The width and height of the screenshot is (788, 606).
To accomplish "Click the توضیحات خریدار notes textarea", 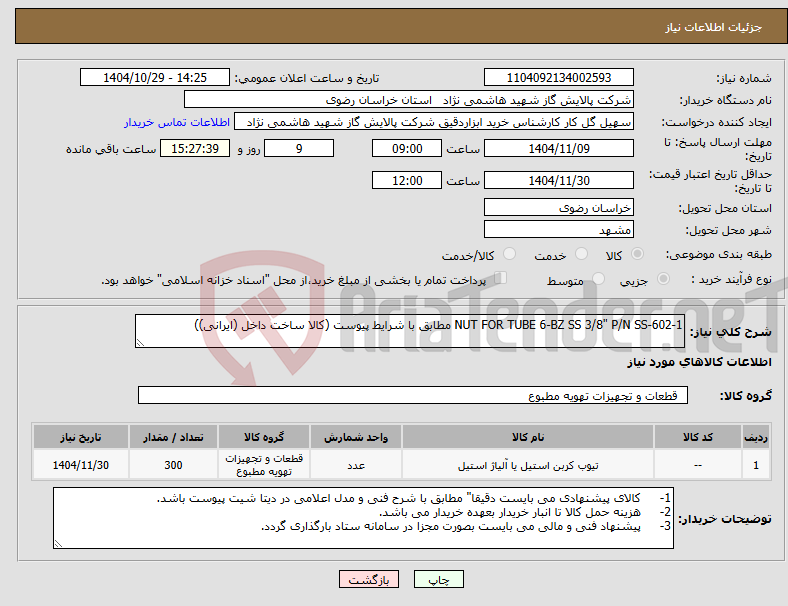I will [x=363, y=518].
